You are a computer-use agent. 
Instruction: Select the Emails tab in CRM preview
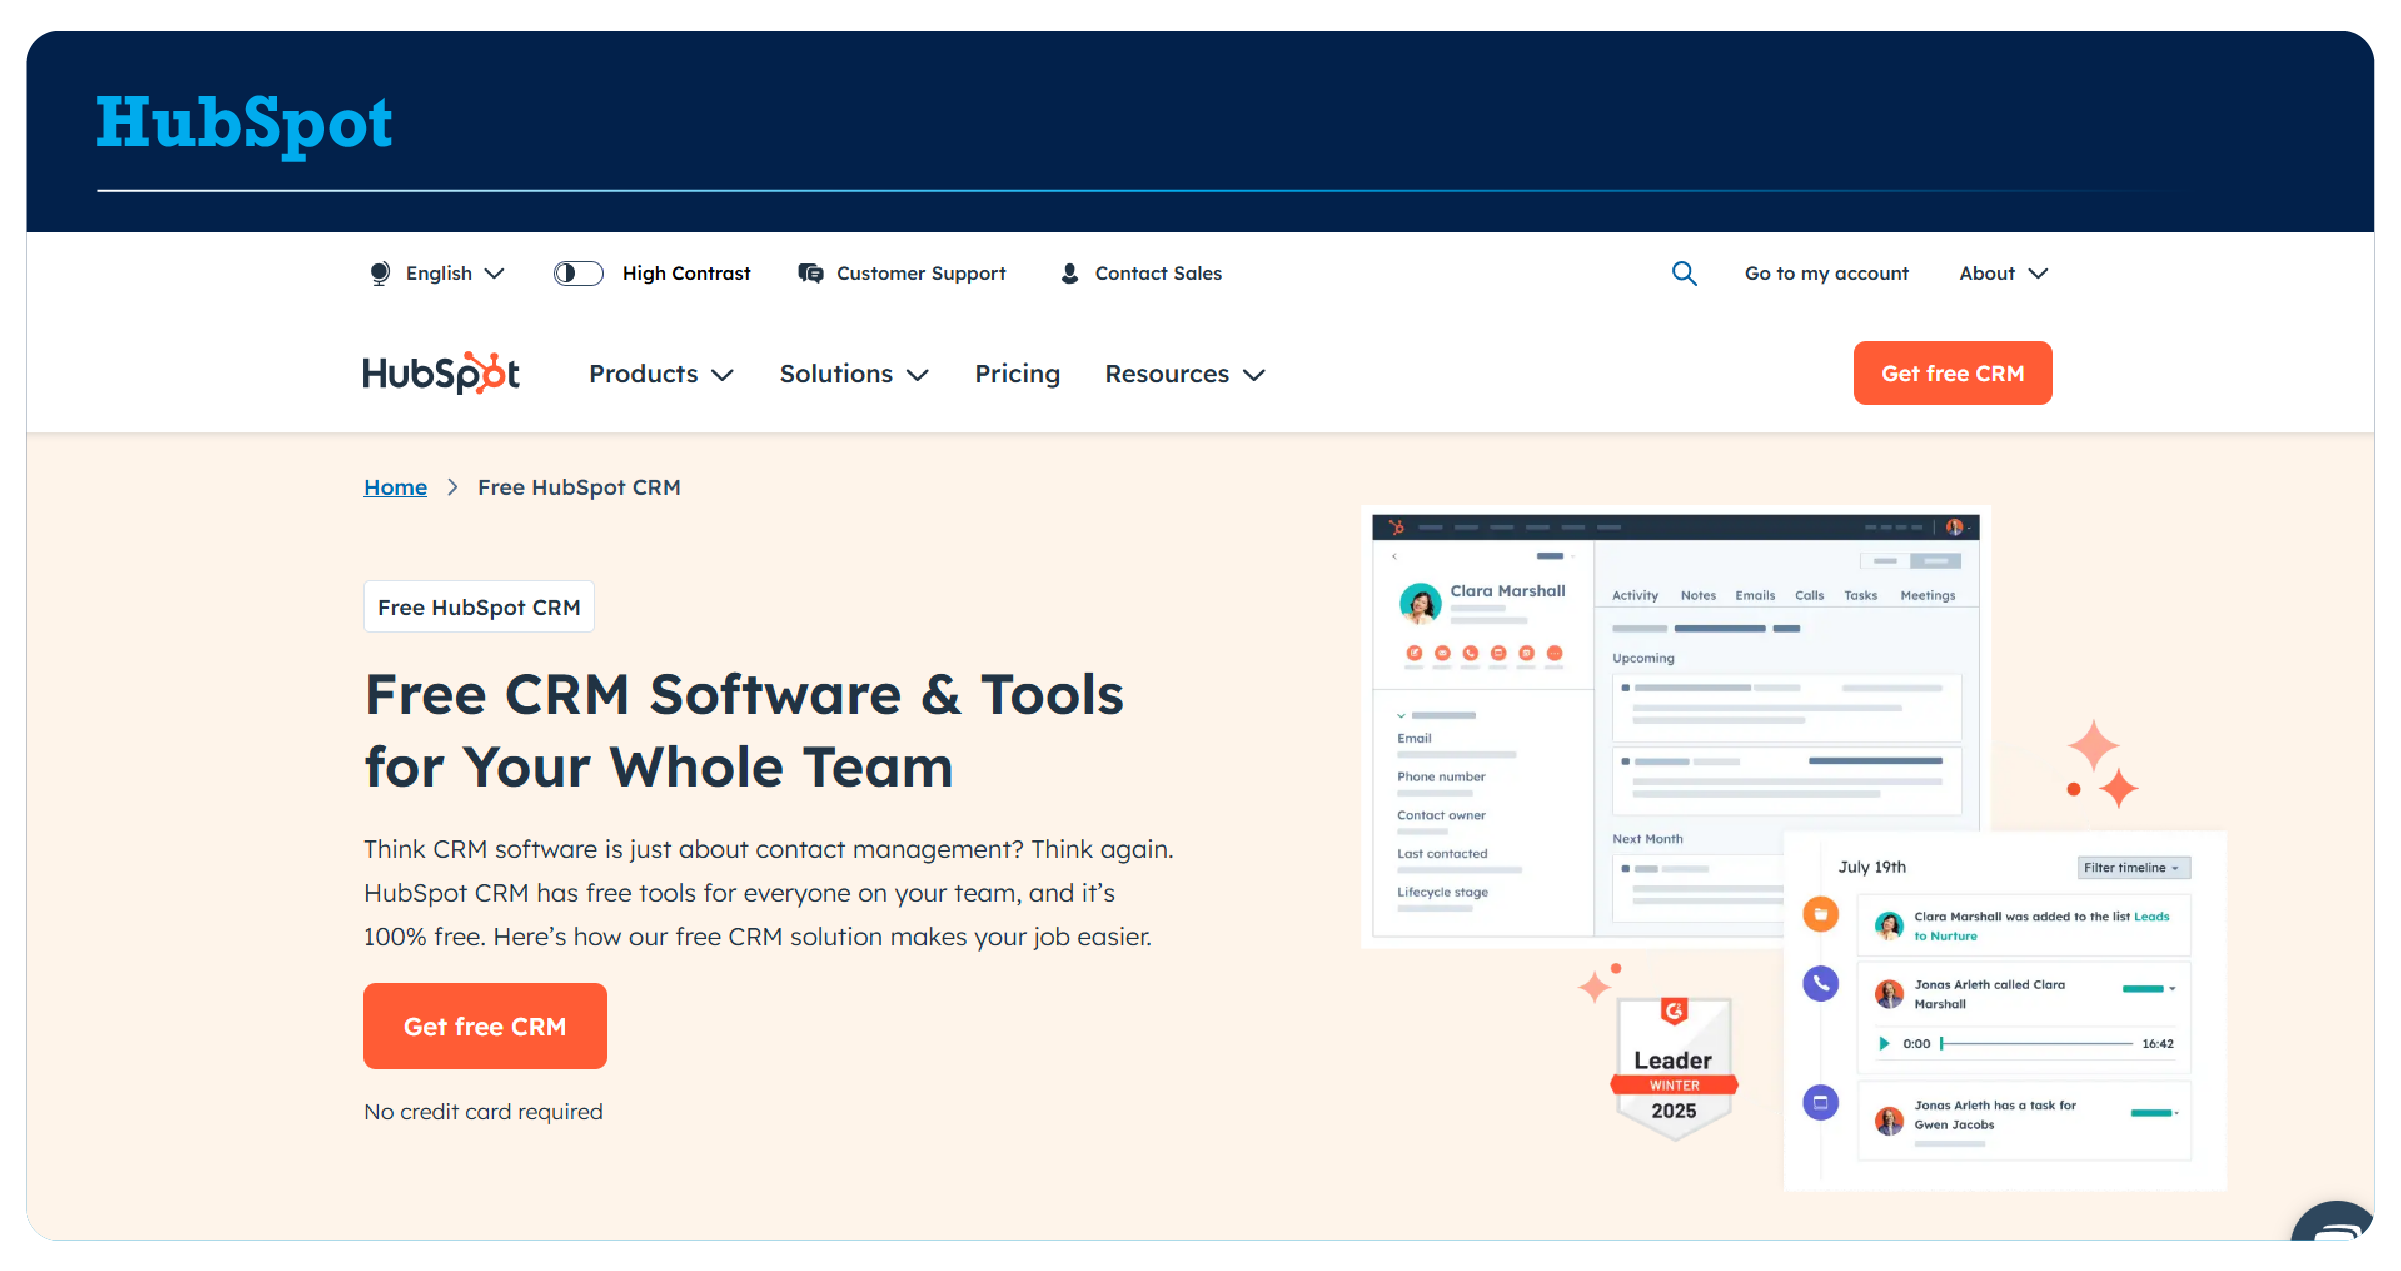(x=1755, y=595)
